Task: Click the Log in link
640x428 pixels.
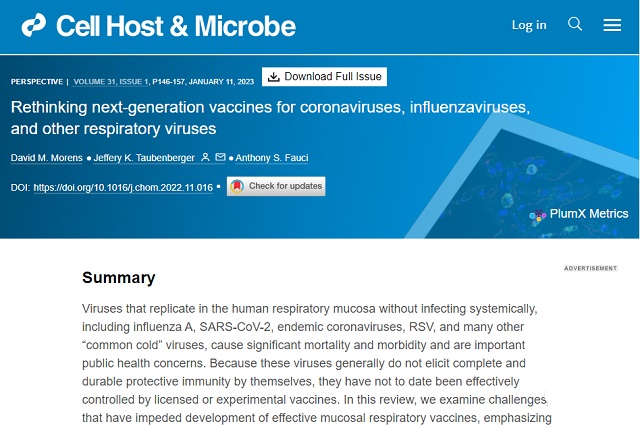Action: point(529,25)
